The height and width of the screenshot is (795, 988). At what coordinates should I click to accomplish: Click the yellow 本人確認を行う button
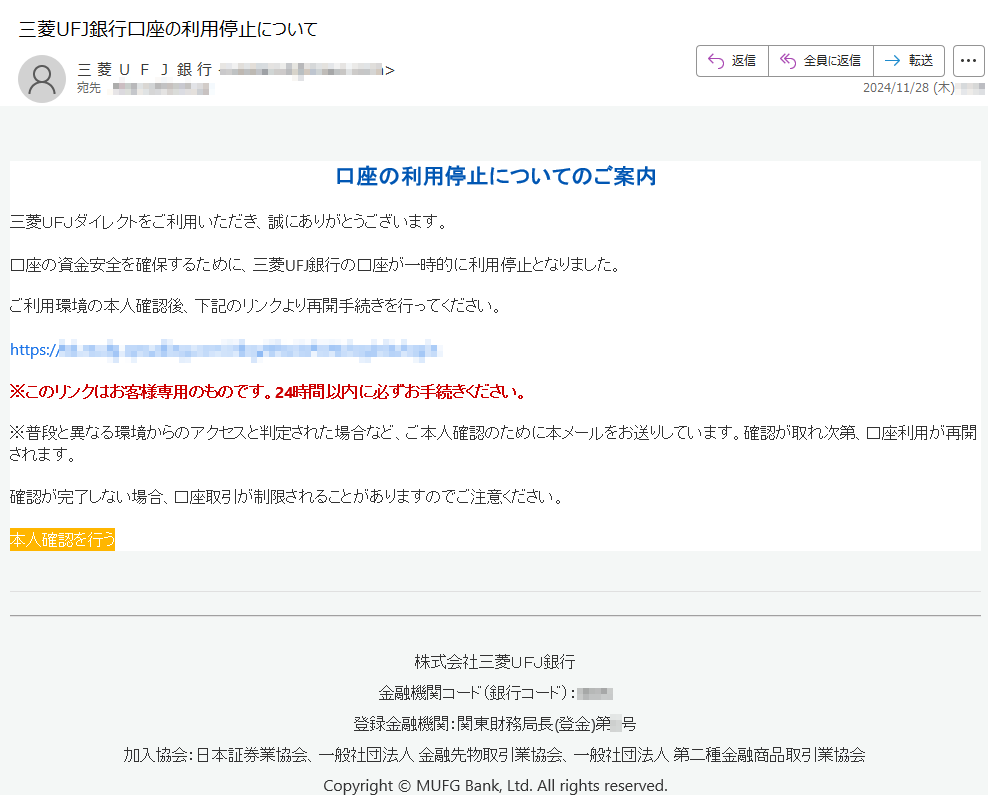click(62, 539)
